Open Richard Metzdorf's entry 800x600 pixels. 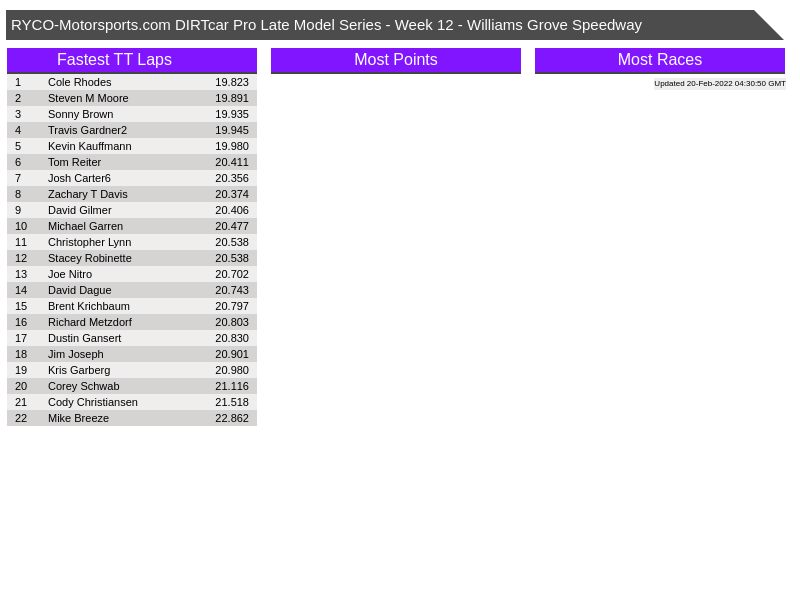(89, 322)
